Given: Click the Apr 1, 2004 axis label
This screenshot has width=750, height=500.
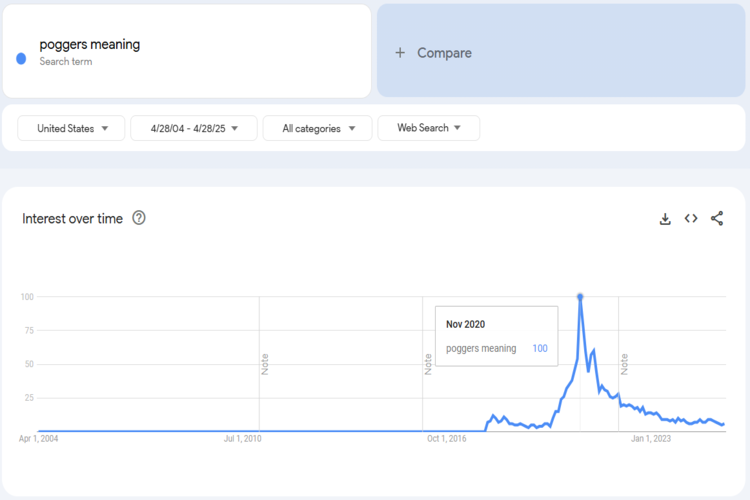Looking at the screenshot, I should point(38,439).
